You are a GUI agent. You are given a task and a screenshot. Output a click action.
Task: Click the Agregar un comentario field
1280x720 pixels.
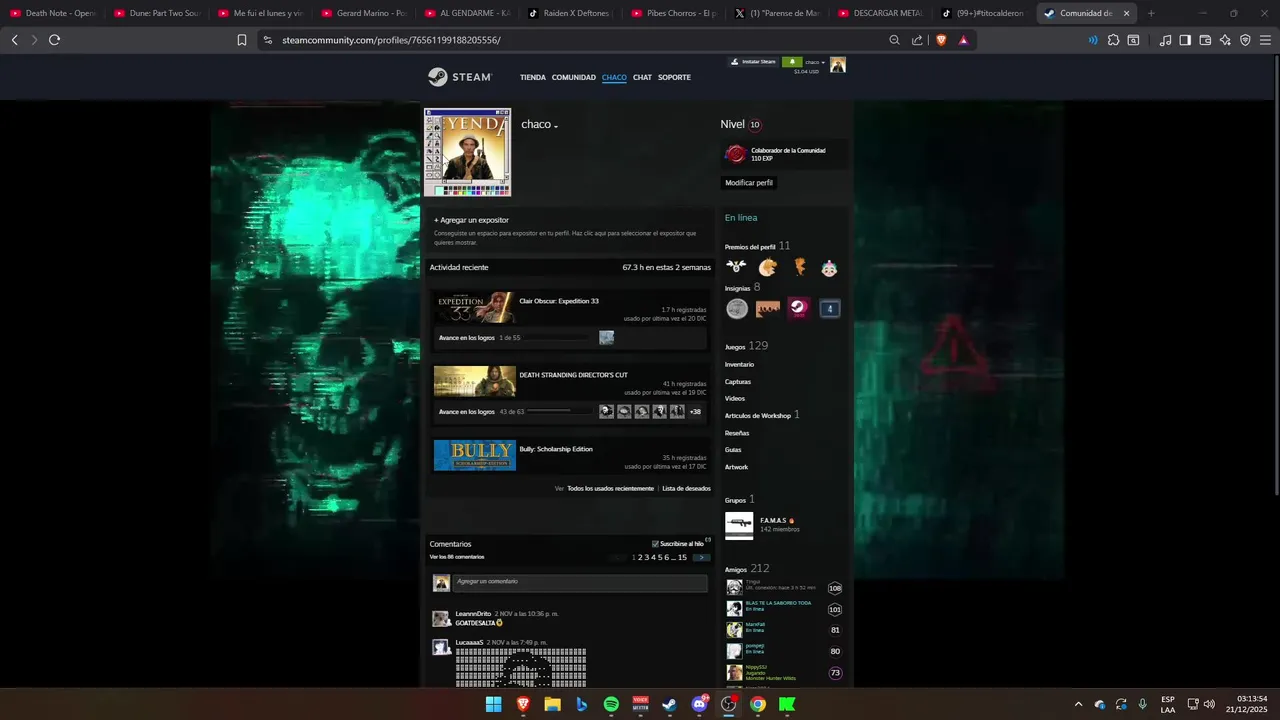pos(580,583)
